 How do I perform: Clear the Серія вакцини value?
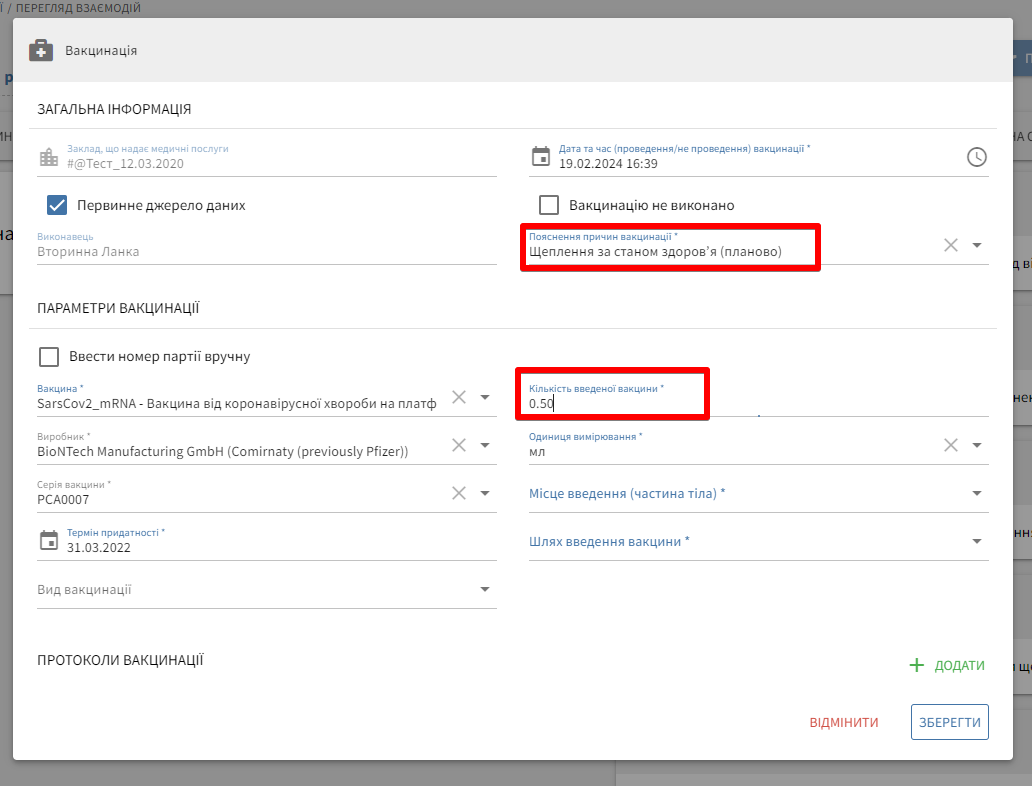459,493
